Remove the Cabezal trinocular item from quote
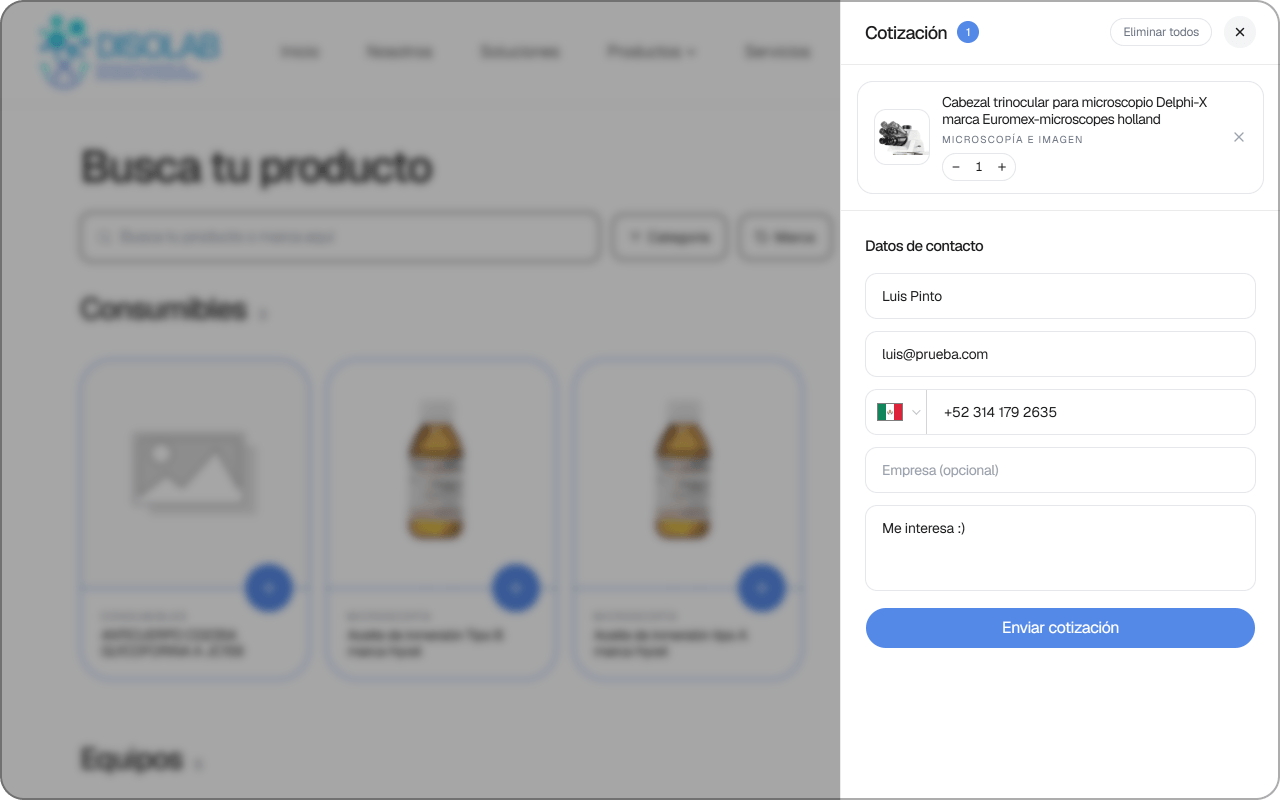The height and width of the screenshot is (800, 1280). coord(1239,137)
